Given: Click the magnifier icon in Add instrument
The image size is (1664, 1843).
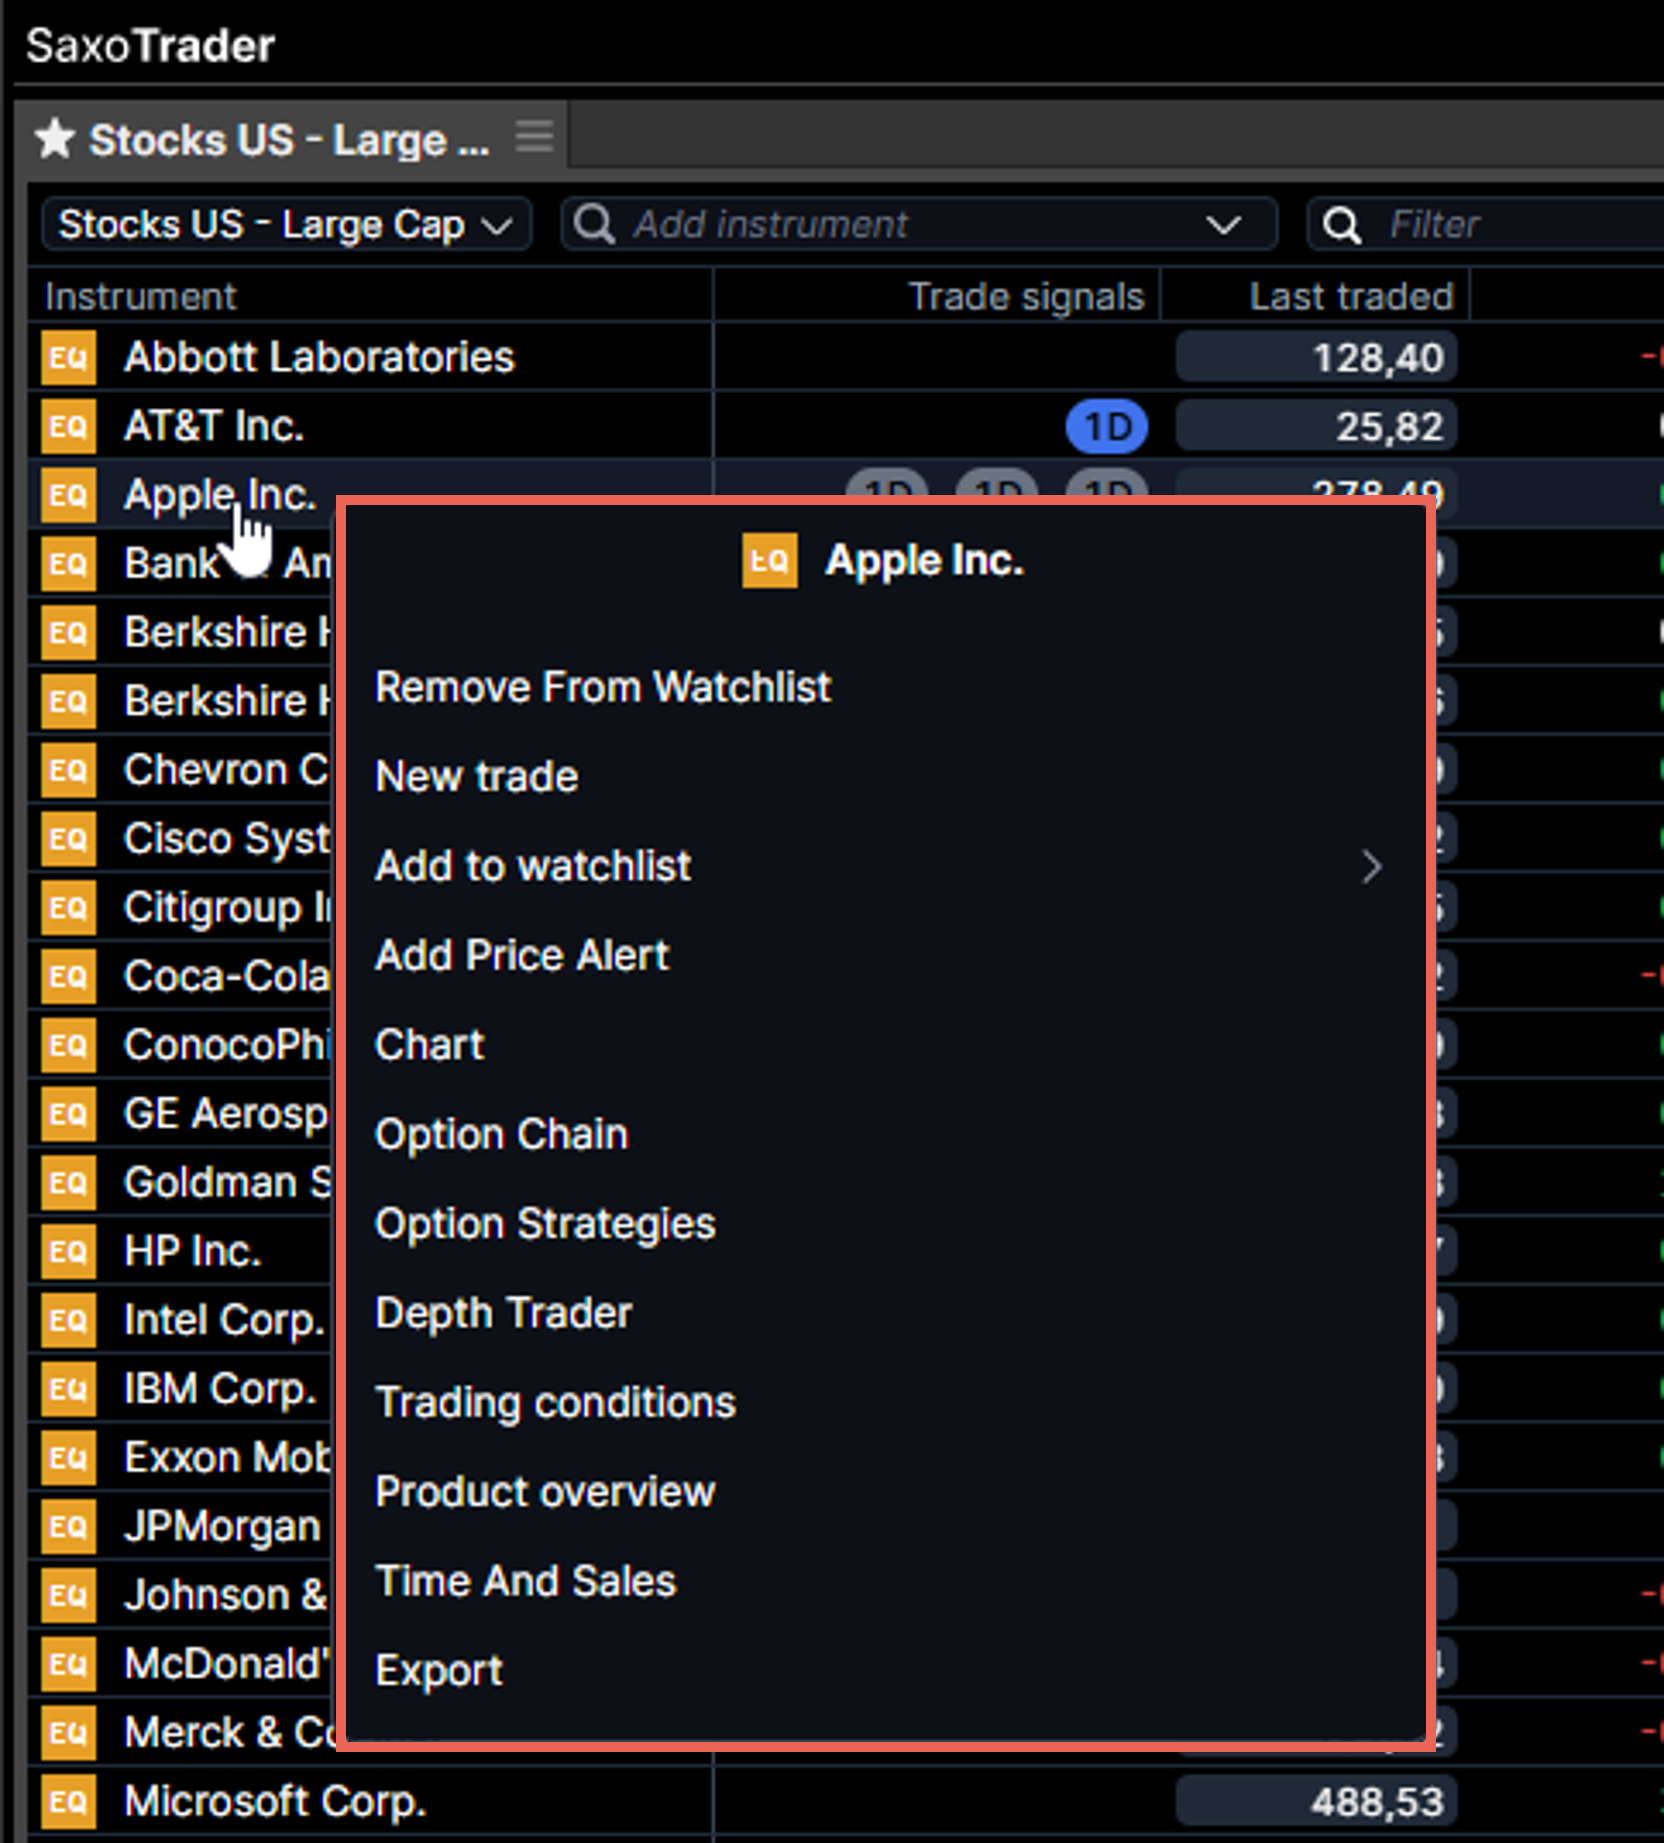Looking at the screenshot, I should (595, 224).
